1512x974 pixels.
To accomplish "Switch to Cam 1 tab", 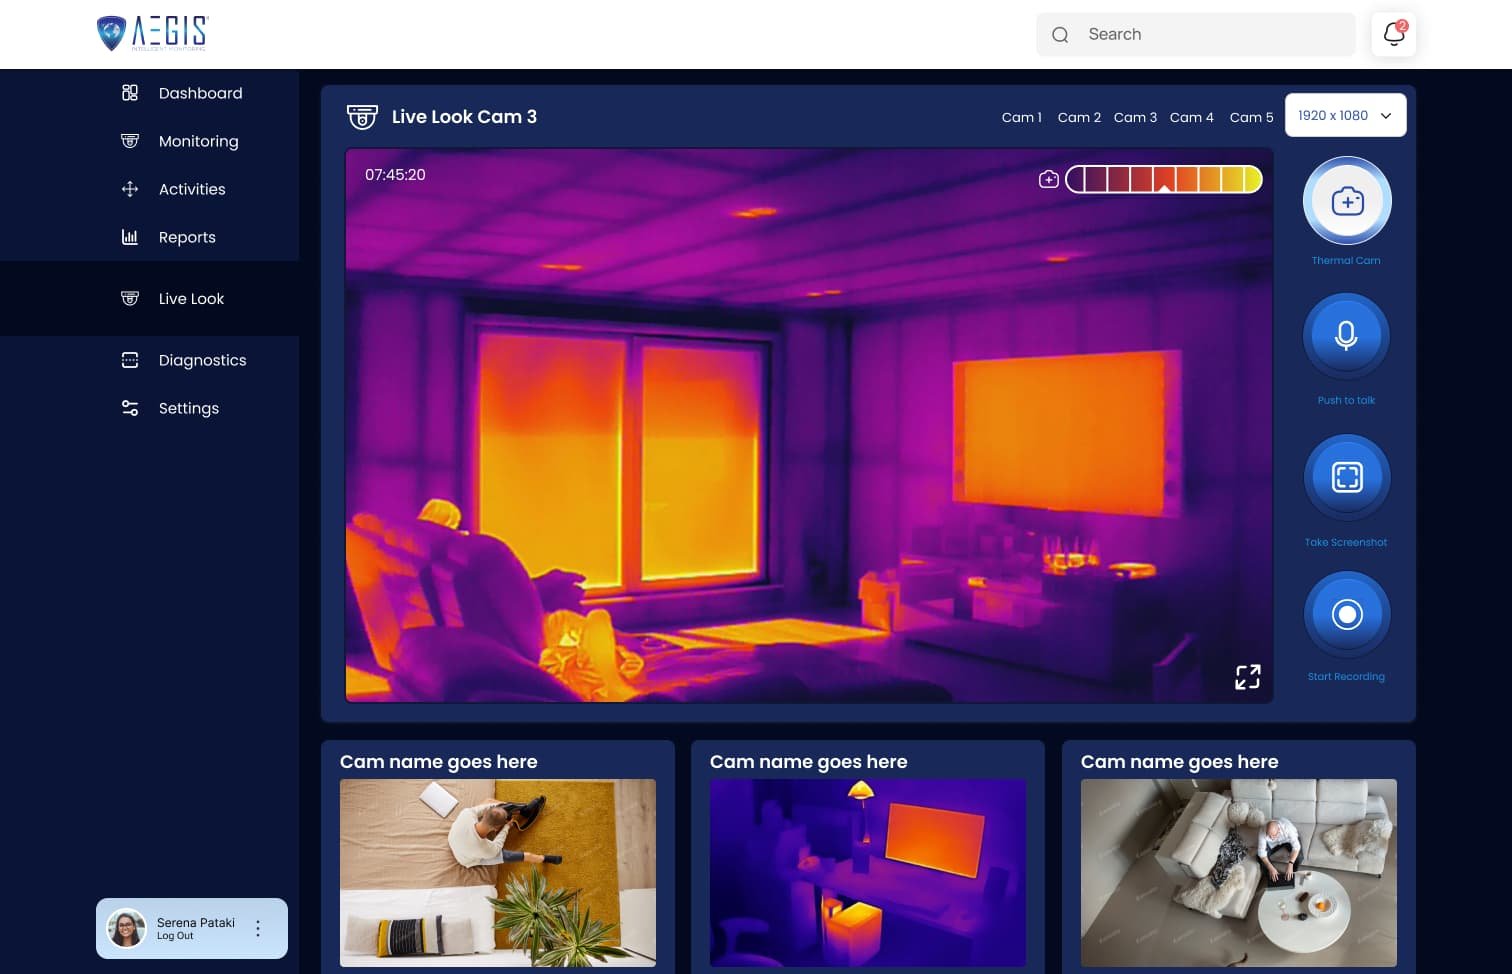I will click(1021, 117).
